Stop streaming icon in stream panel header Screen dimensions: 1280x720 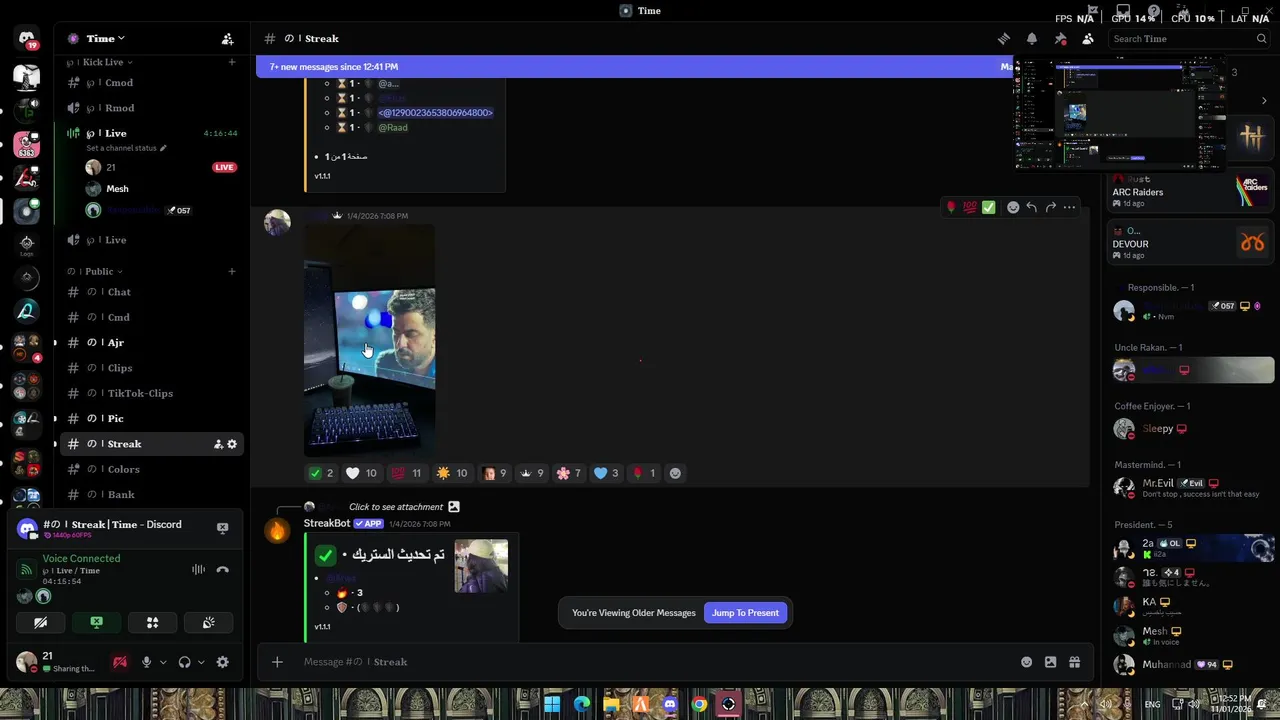click(x=223, y=528)
